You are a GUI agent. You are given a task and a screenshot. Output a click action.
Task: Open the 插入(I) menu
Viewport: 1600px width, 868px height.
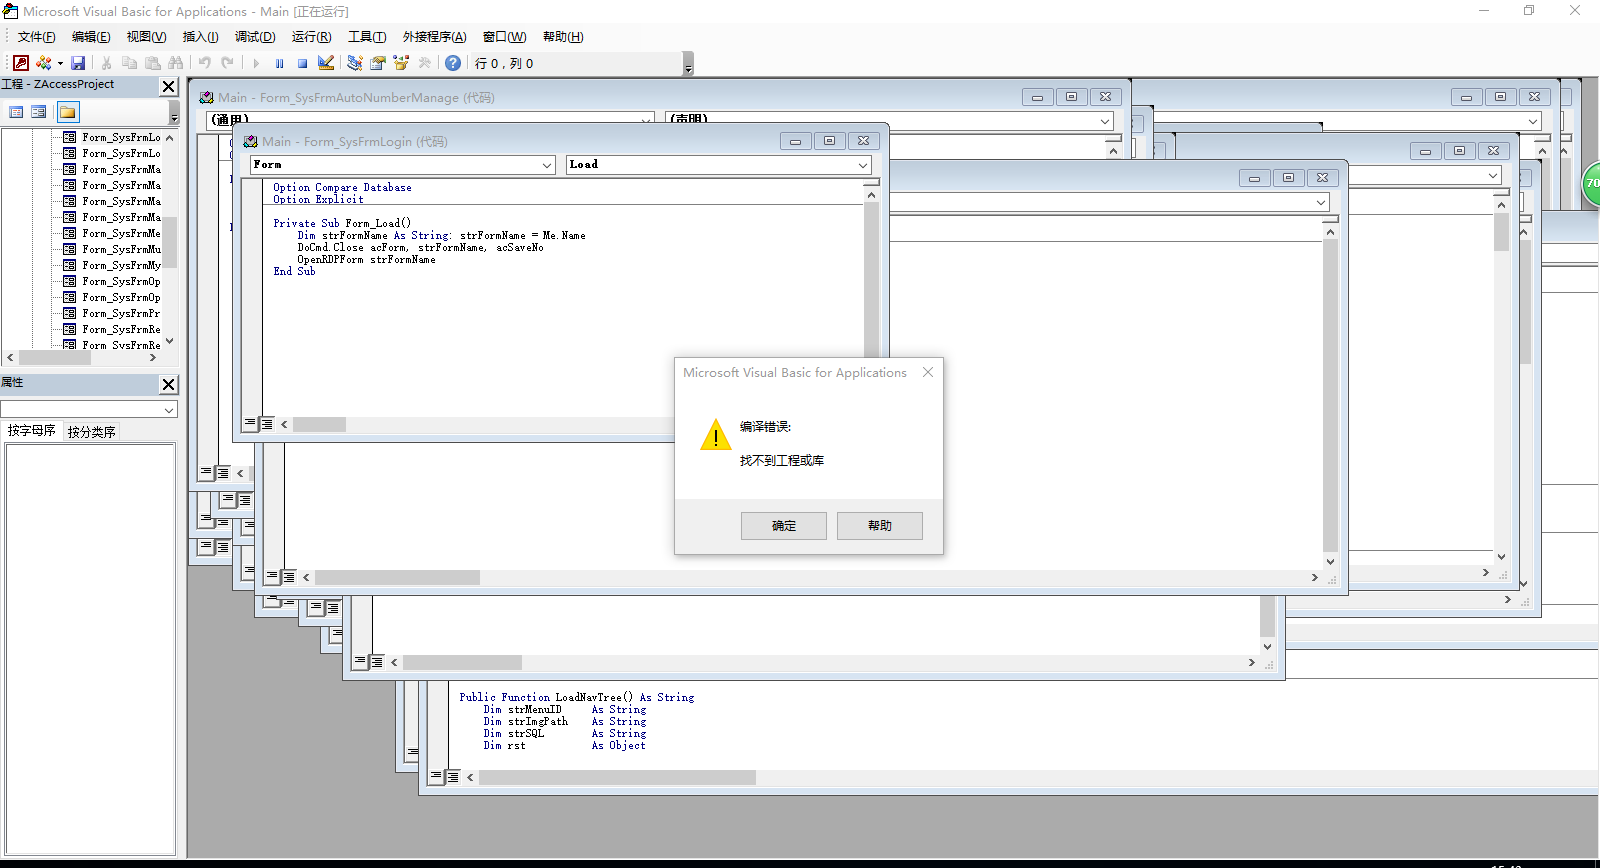[x=200, y=37]
